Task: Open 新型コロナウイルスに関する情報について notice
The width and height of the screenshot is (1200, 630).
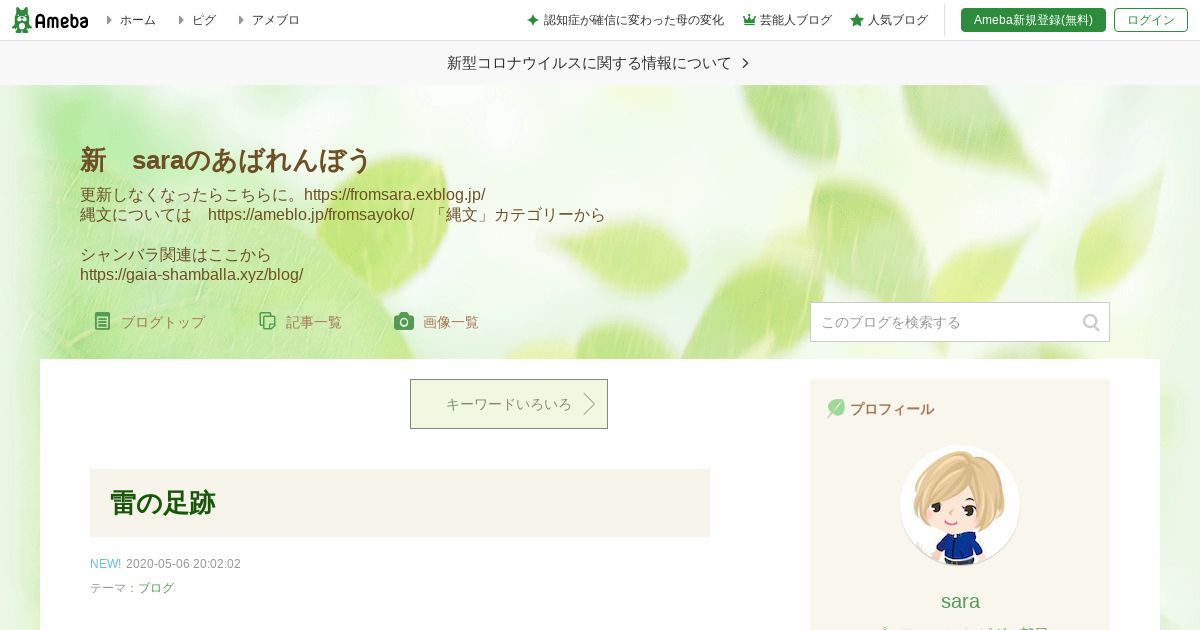Action: [x=589, y=63]
